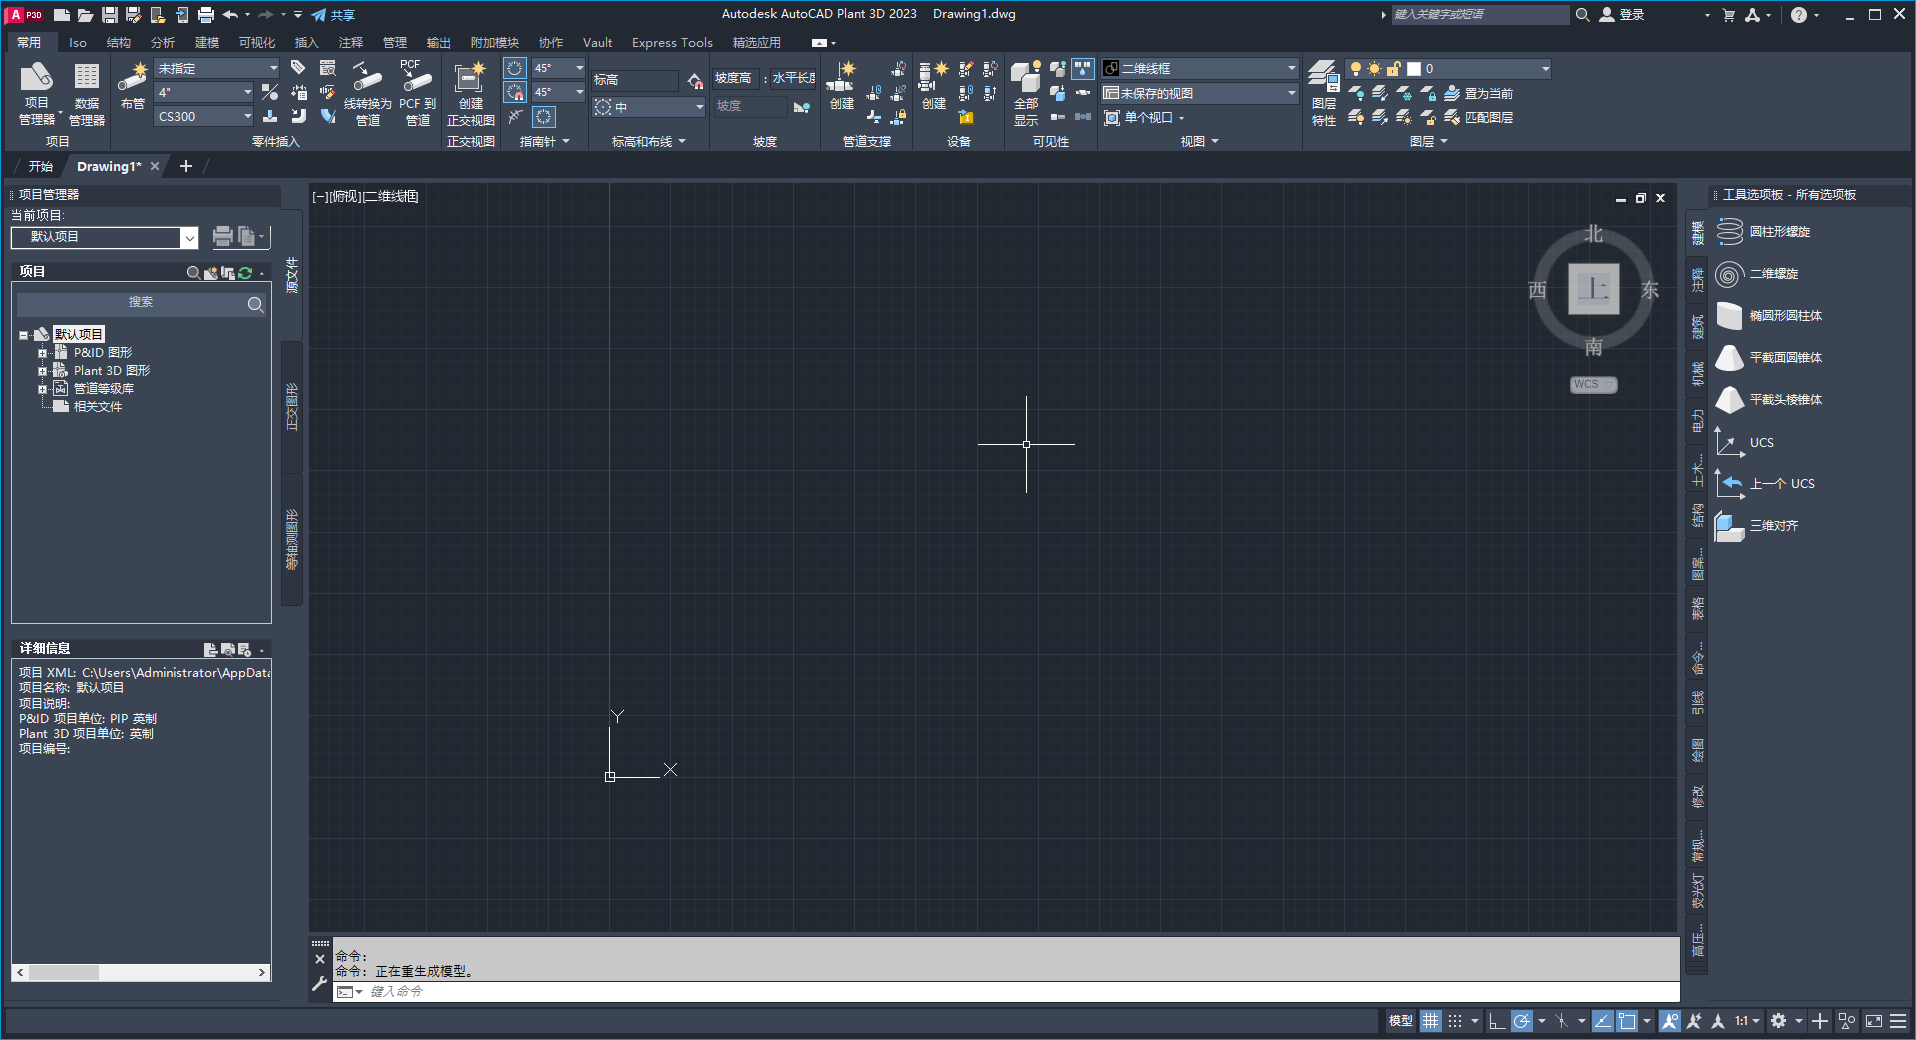Switch to the Express Tools ribbon tab
The image size is (1916, 1040).
[x=671, y=42]
